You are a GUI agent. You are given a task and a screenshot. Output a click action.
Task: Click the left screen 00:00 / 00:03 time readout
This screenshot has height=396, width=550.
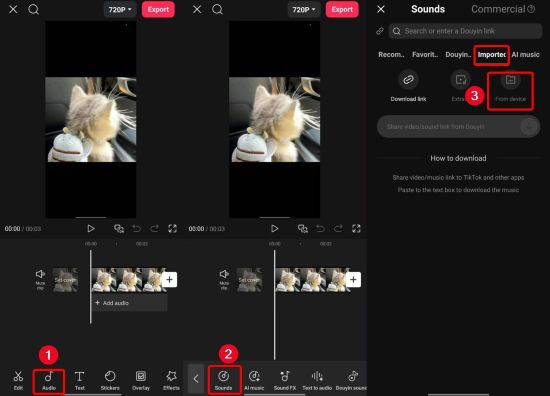(23, 229)
